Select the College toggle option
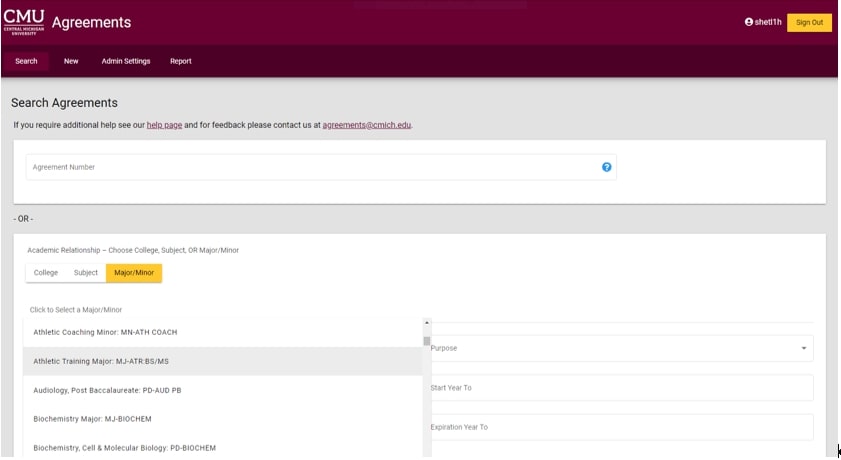841x460 pixels. [x=46, y=273]
